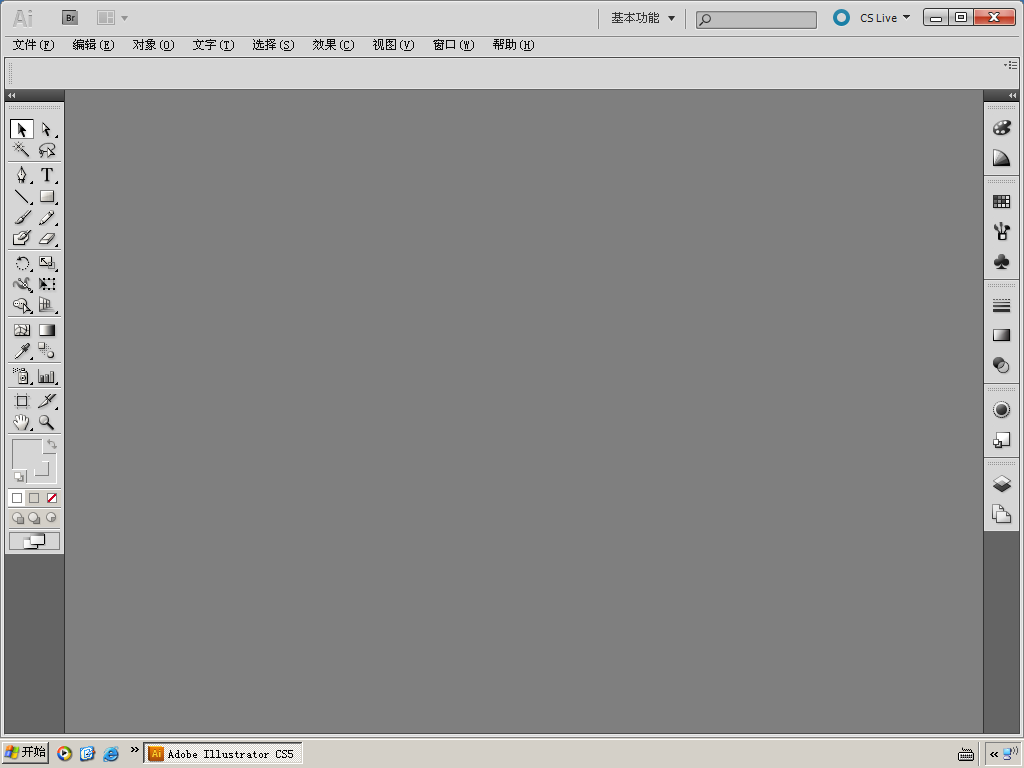Open the 文件(F) menu

(33, 45)
